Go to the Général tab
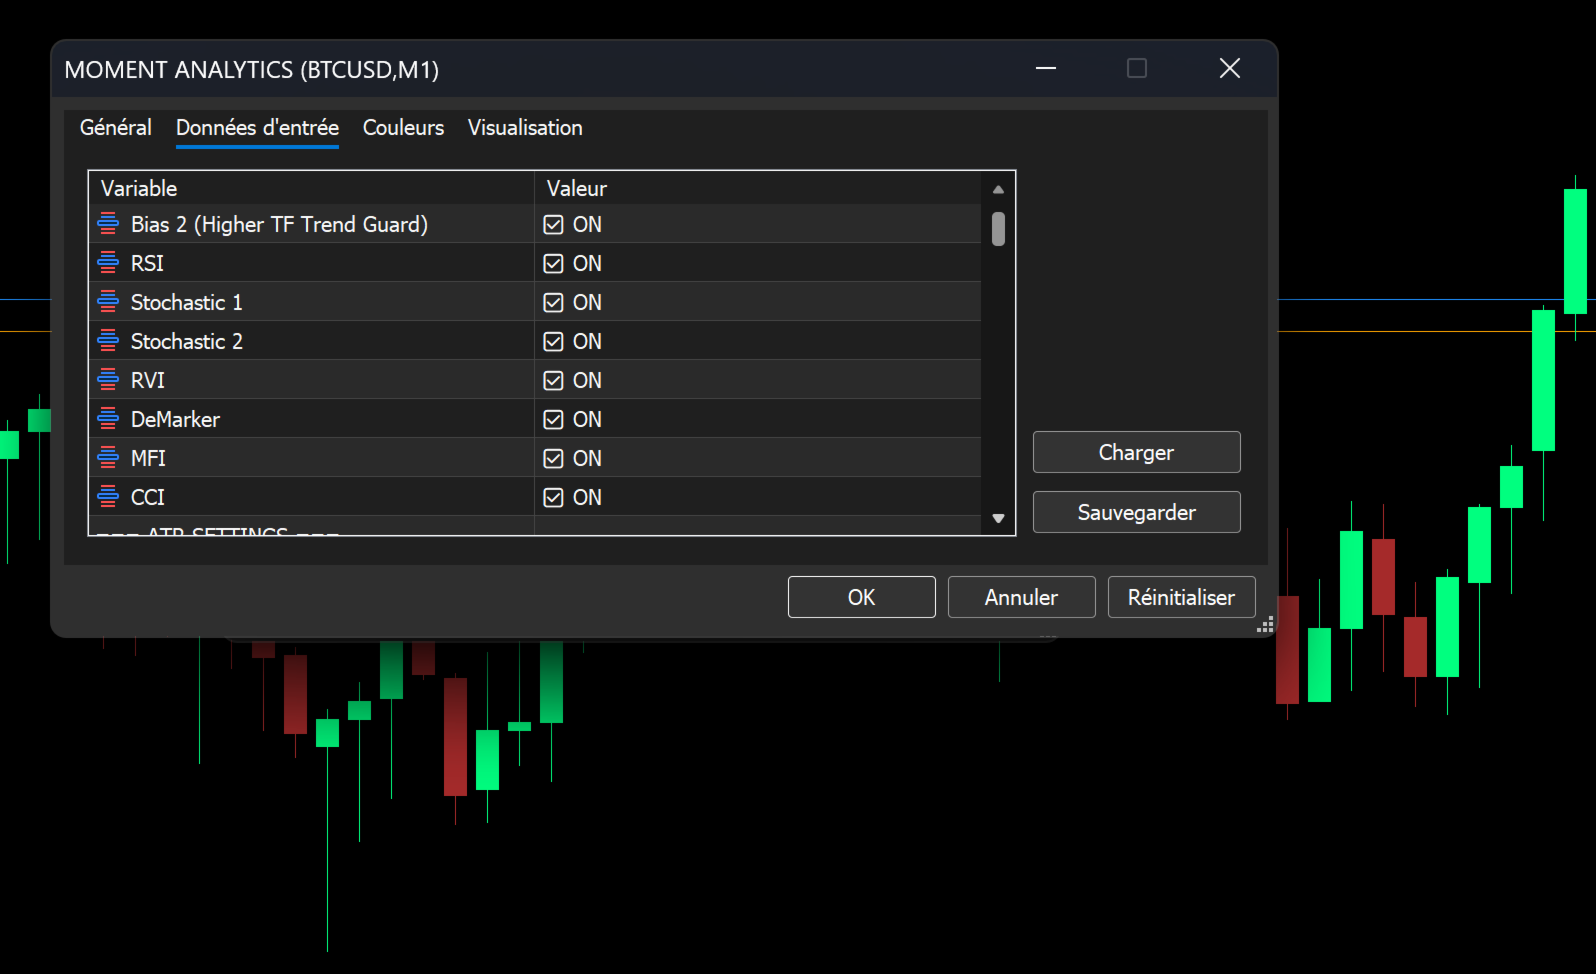Image resolution: width=1596 pixels, height=974 pixels. tap(116, 128)
